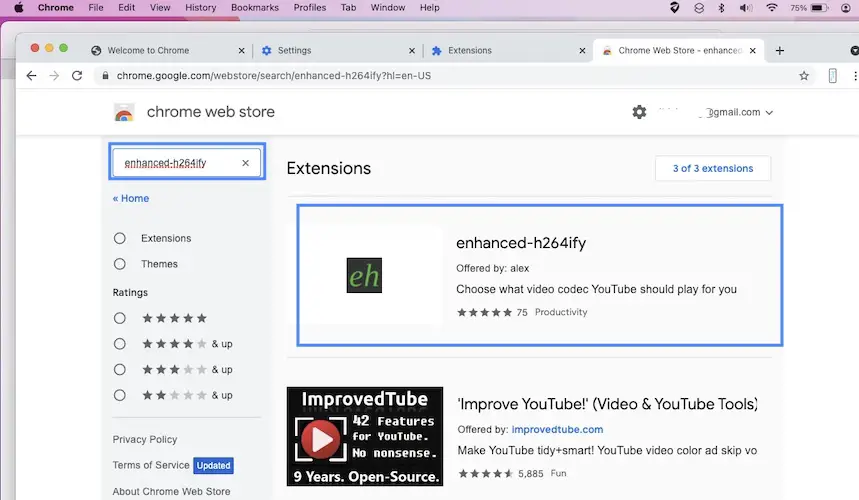859x500 pixels.
Task: Click the Bluetooth status icon
Action: point(721,8)
